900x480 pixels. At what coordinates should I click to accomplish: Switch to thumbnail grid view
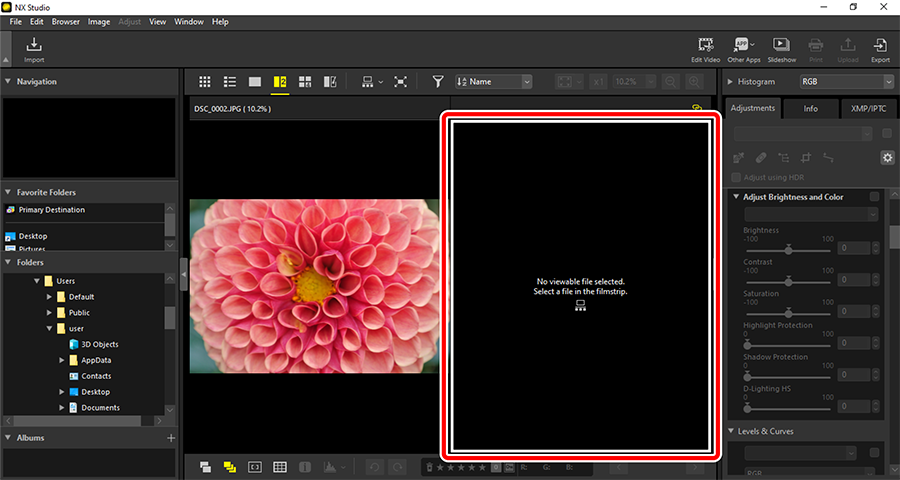pyautogui.click(x=205, y=82)
